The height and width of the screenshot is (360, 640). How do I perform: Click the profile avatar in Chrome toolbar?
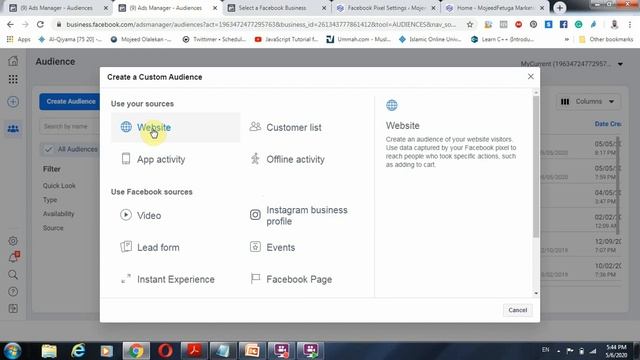pos(614,24)
